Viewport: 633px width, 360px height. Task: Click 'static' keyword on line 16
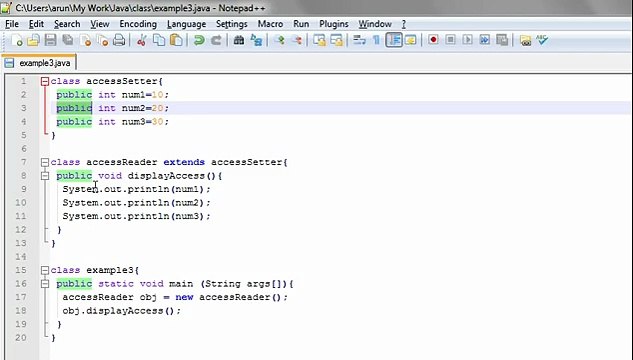pyautogui.click(x=116, y=284)
